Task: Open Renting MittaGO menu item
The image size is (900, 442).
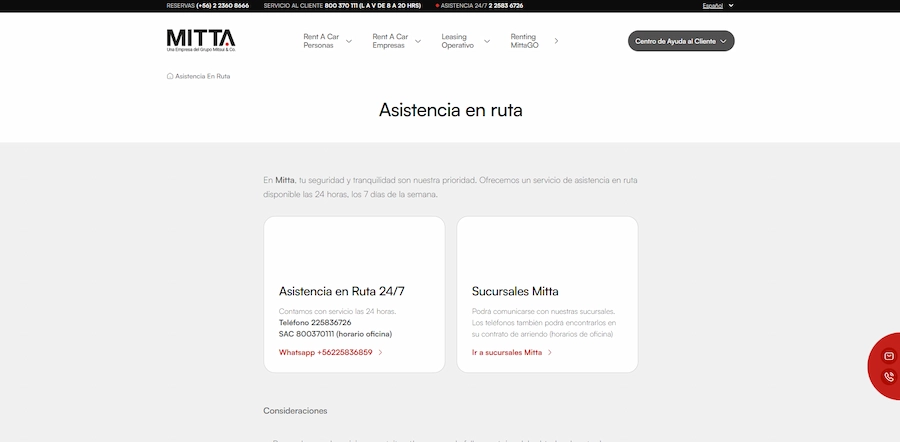Action: [525, 41]
